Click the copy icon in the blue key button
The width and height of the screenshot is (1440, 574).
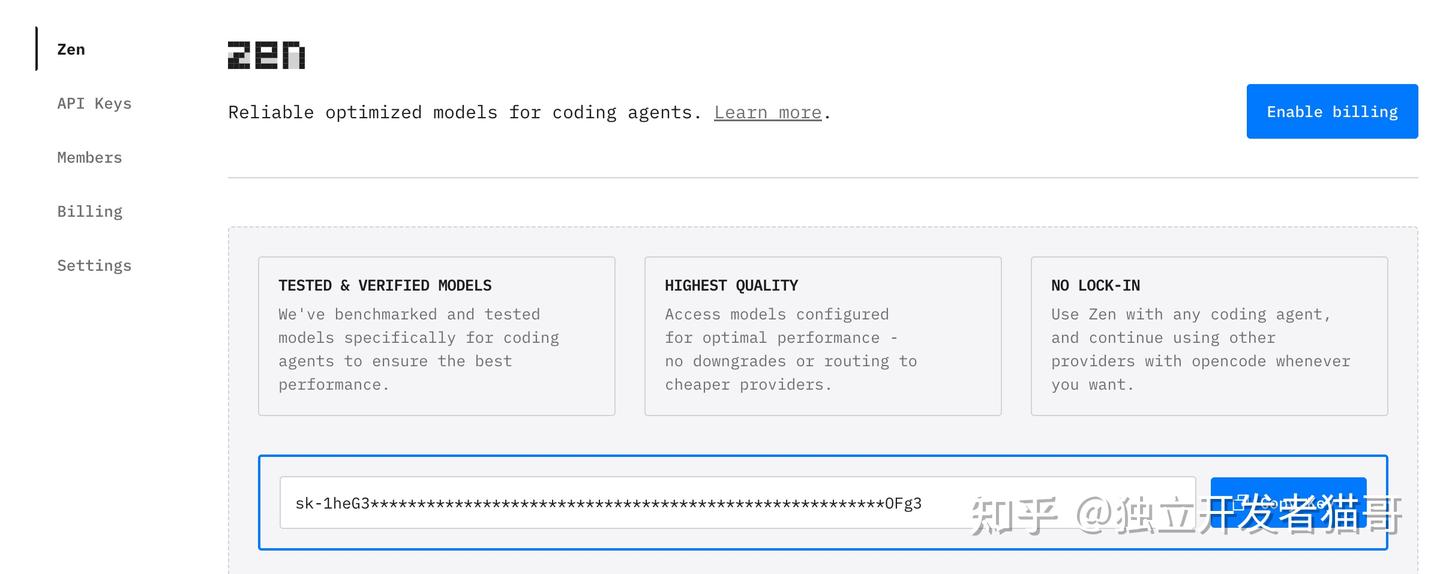1240,503
